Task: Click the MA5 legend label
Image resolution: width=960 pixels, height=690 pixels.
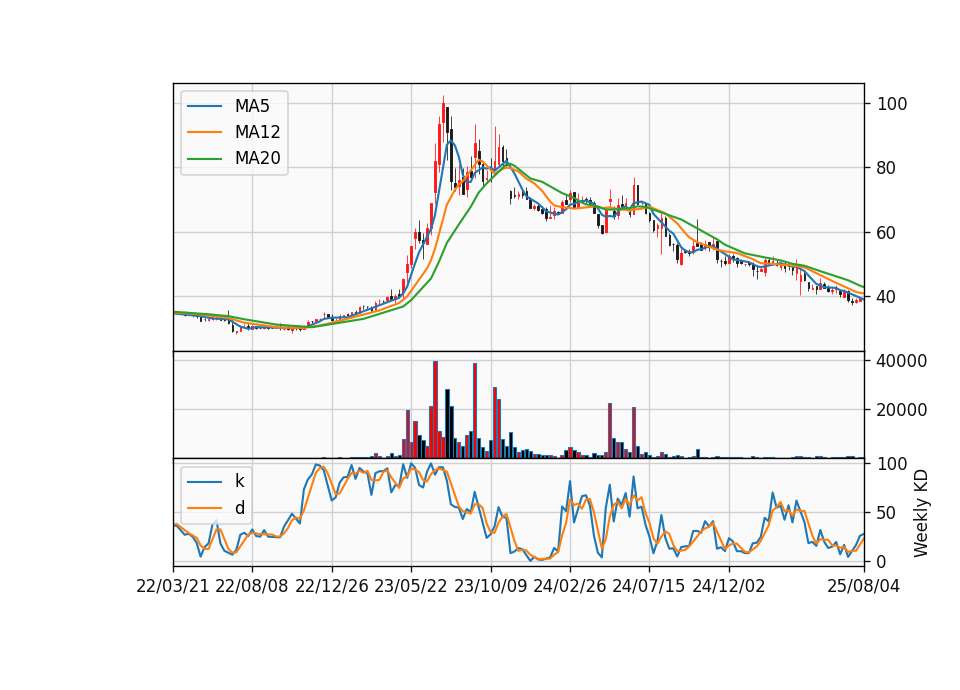Action: pos(252,106)
